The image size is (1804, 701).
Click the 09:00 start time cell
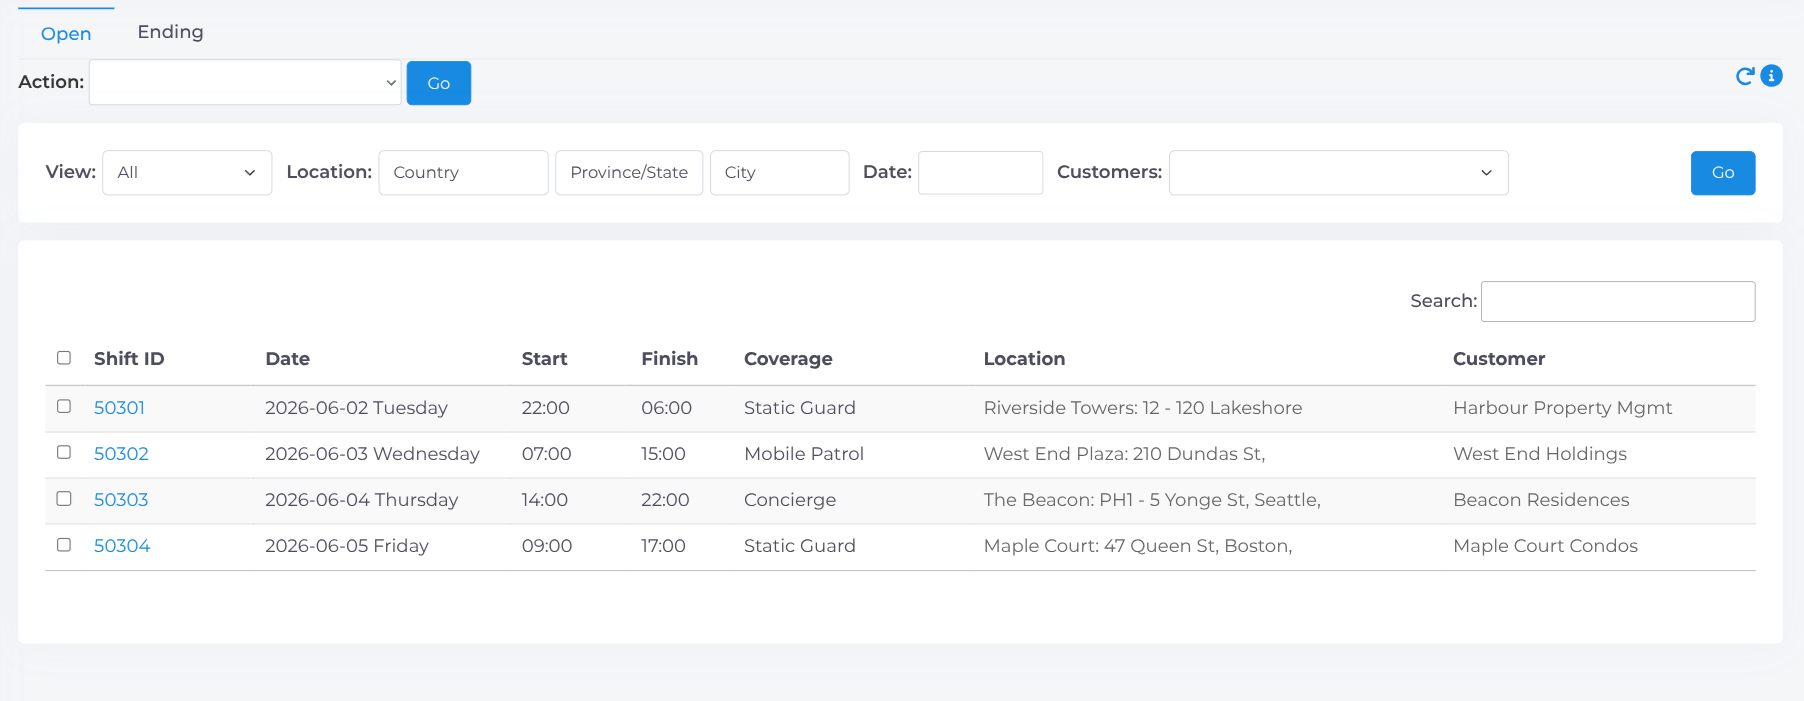pyautogui.click(x=546, y=546)
